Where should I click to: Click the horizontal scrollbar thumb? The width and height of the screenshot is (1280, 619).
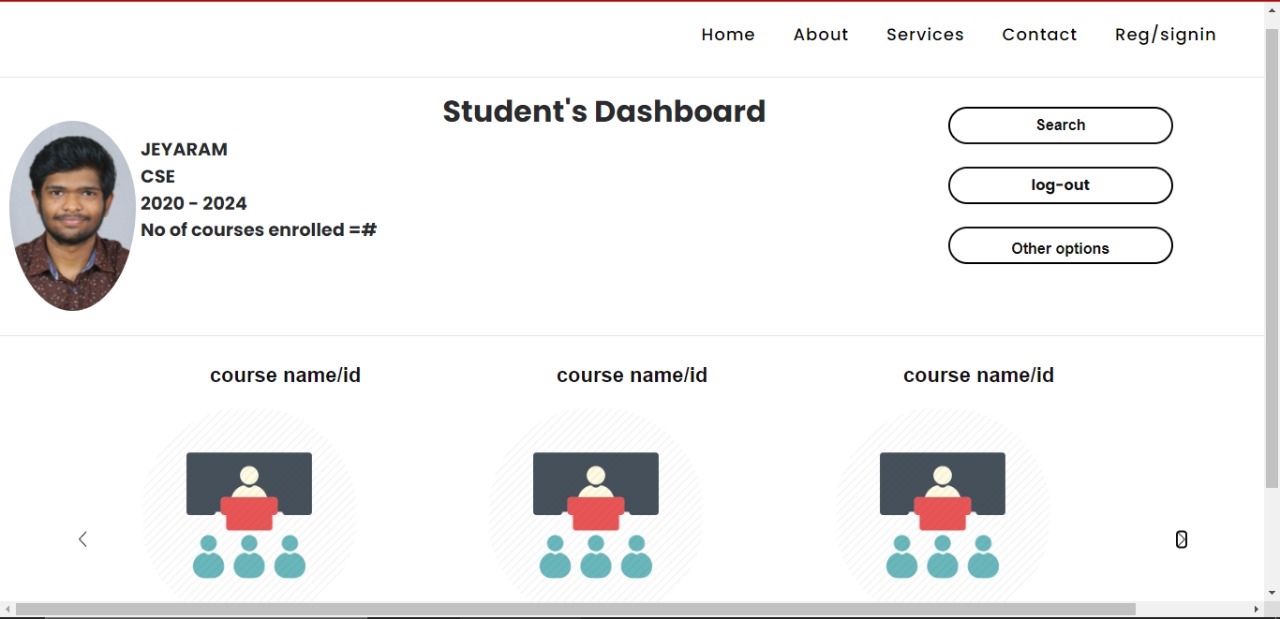tap(576, 609)
